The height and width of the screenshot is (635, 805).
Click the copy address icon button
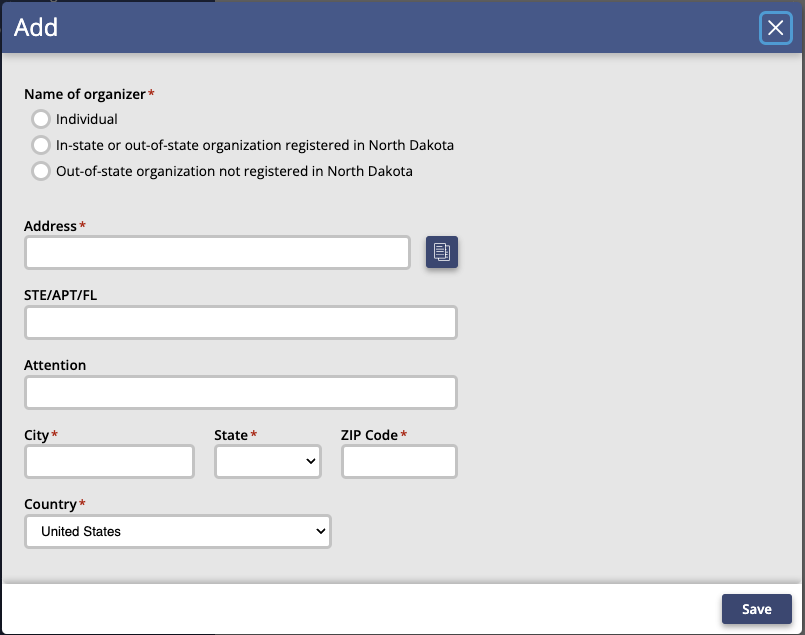pyautogui.click(x=442, y=252)
